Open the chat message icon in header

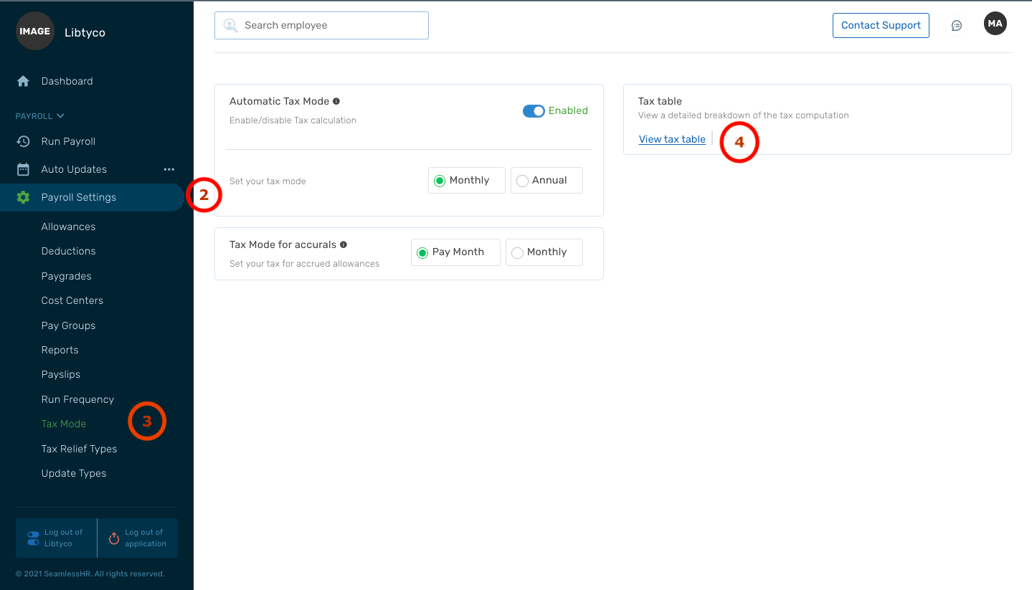point(956,25)
